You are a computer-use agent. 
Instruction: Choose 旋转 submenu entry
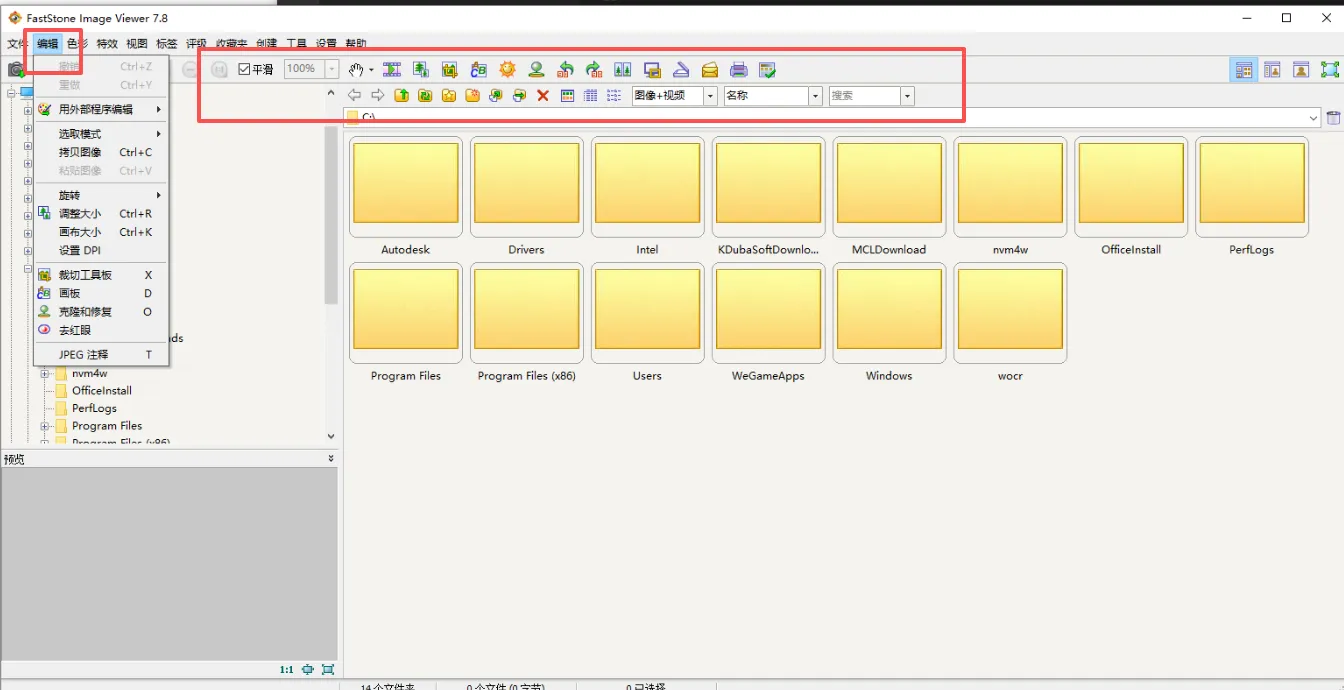pyautogui.click(x=101, y=195)
